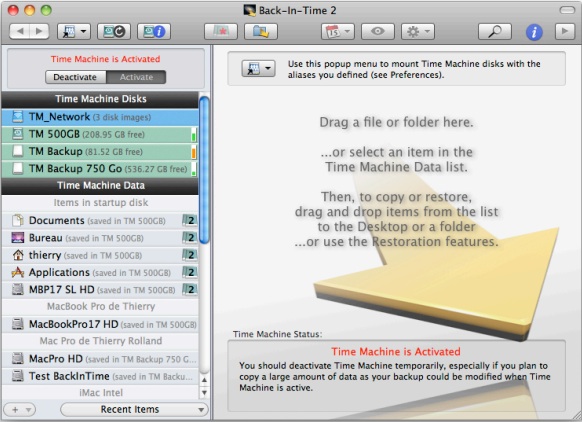582x422 pixels.
Task: Go forward with the right navigation arrow
Action: pyautogui.click(x=39, y=32)
